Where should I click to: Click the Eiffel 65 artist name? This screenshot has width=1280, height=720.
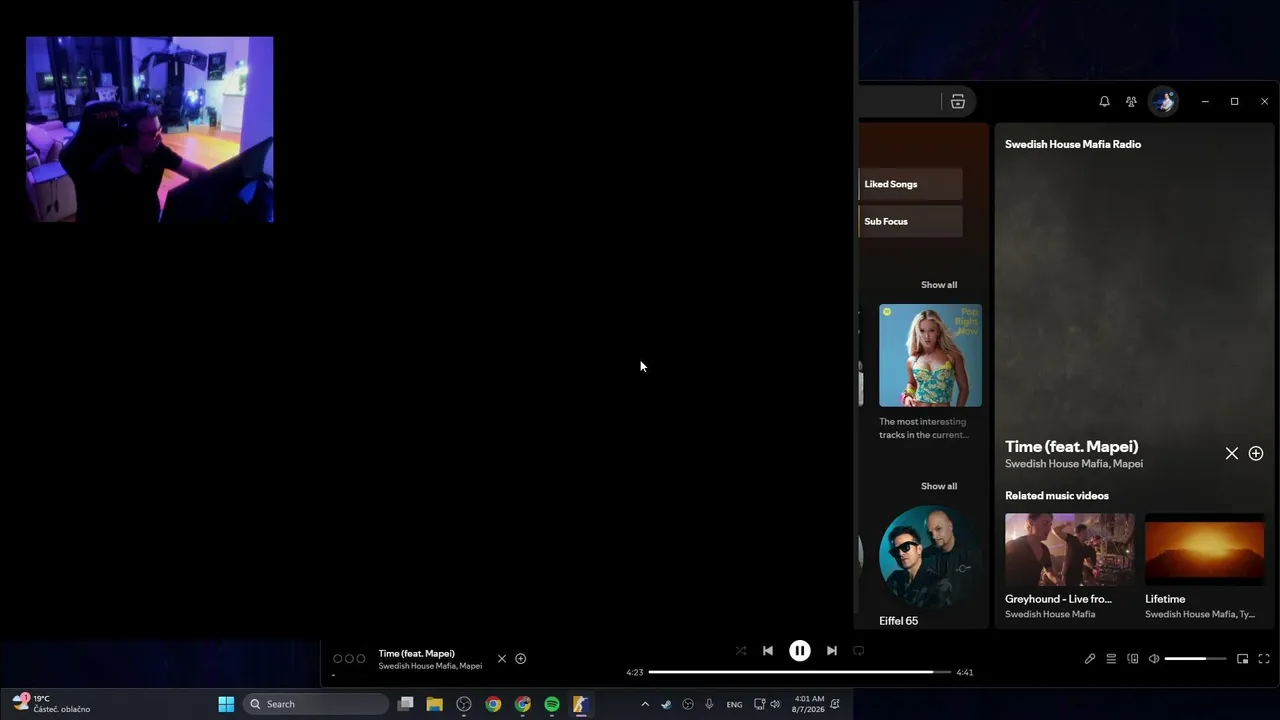pyautogui.click(x=898, y=621)
